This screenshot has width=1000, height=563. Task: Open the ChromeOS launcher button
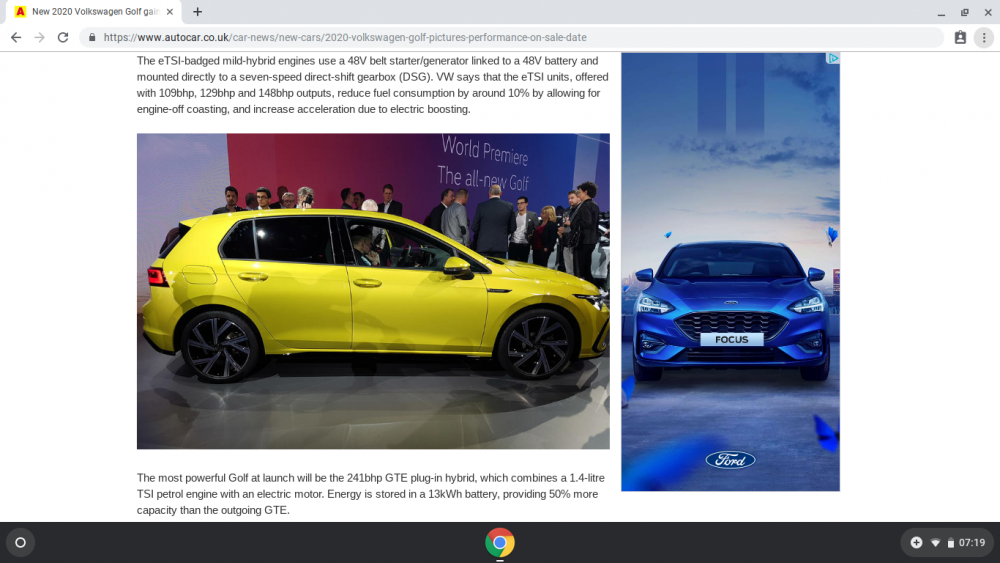tap(20, 543)
